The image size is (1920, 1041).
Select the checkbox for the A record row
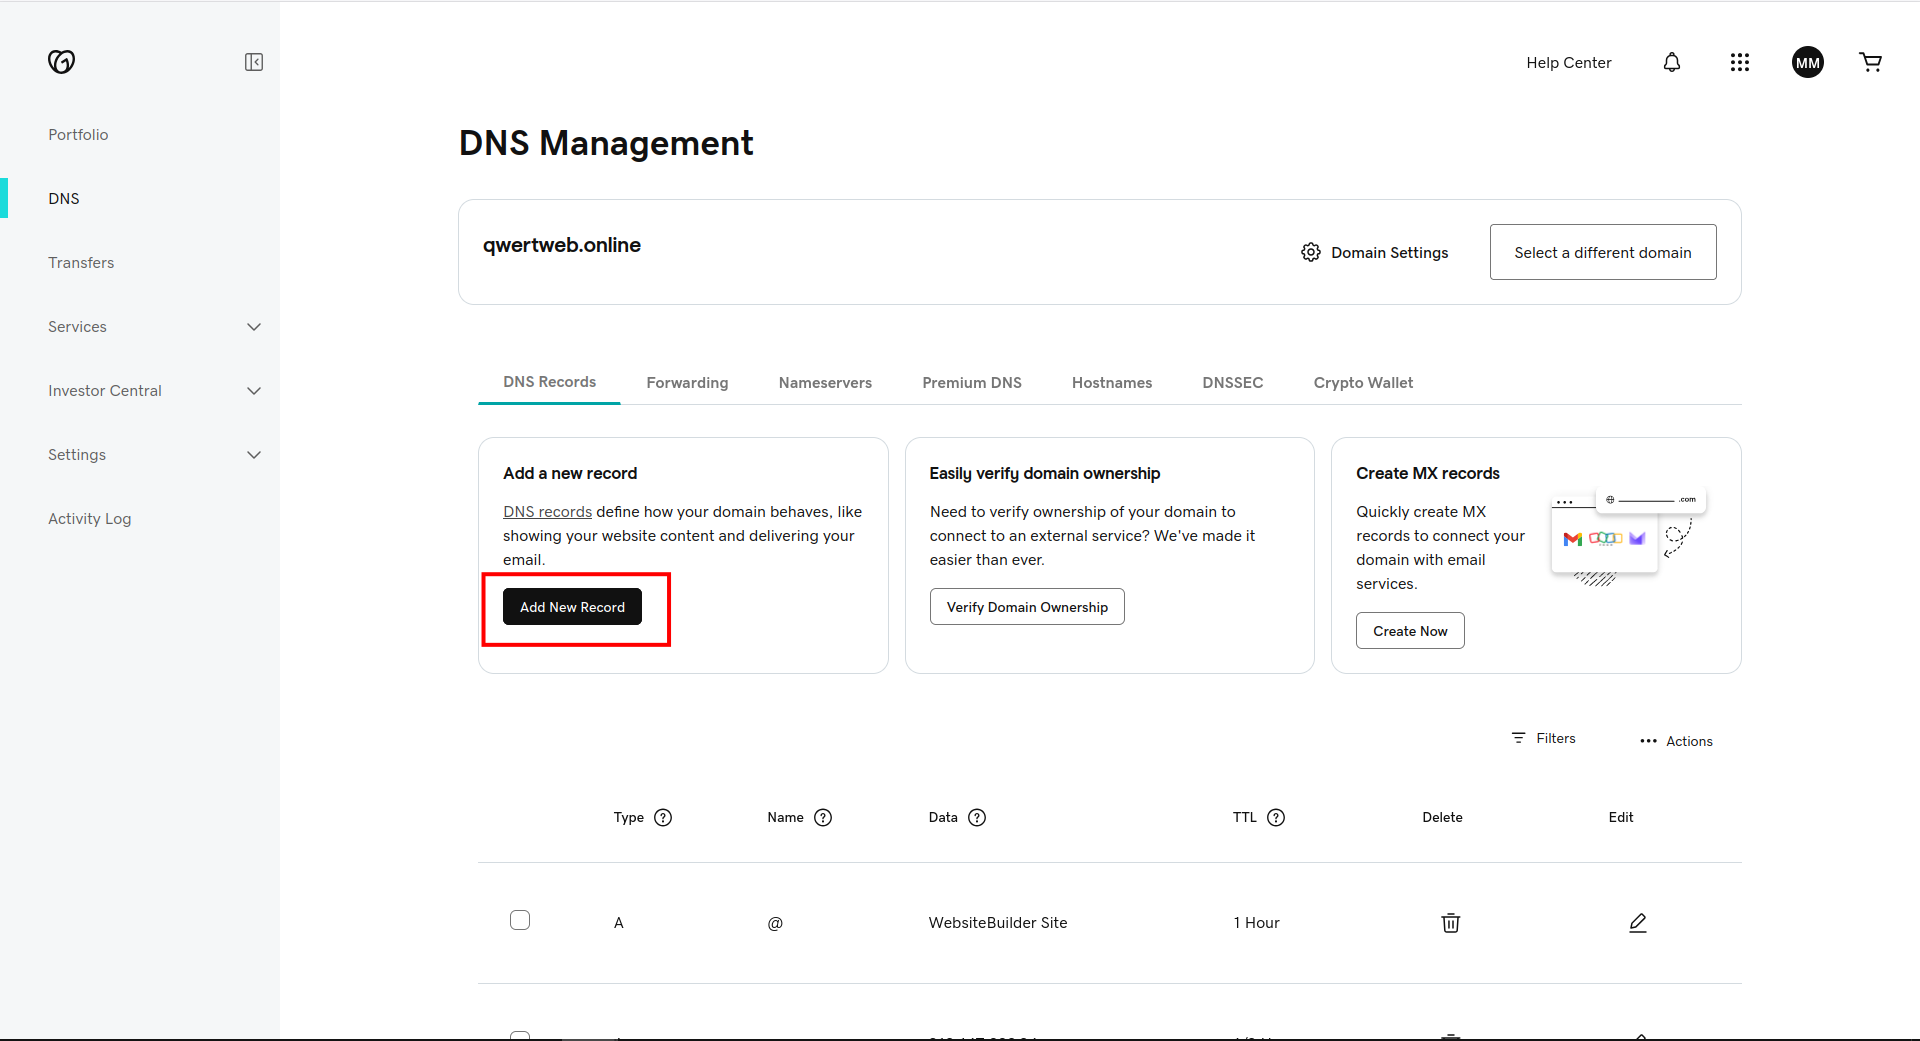tap(520, 919)
